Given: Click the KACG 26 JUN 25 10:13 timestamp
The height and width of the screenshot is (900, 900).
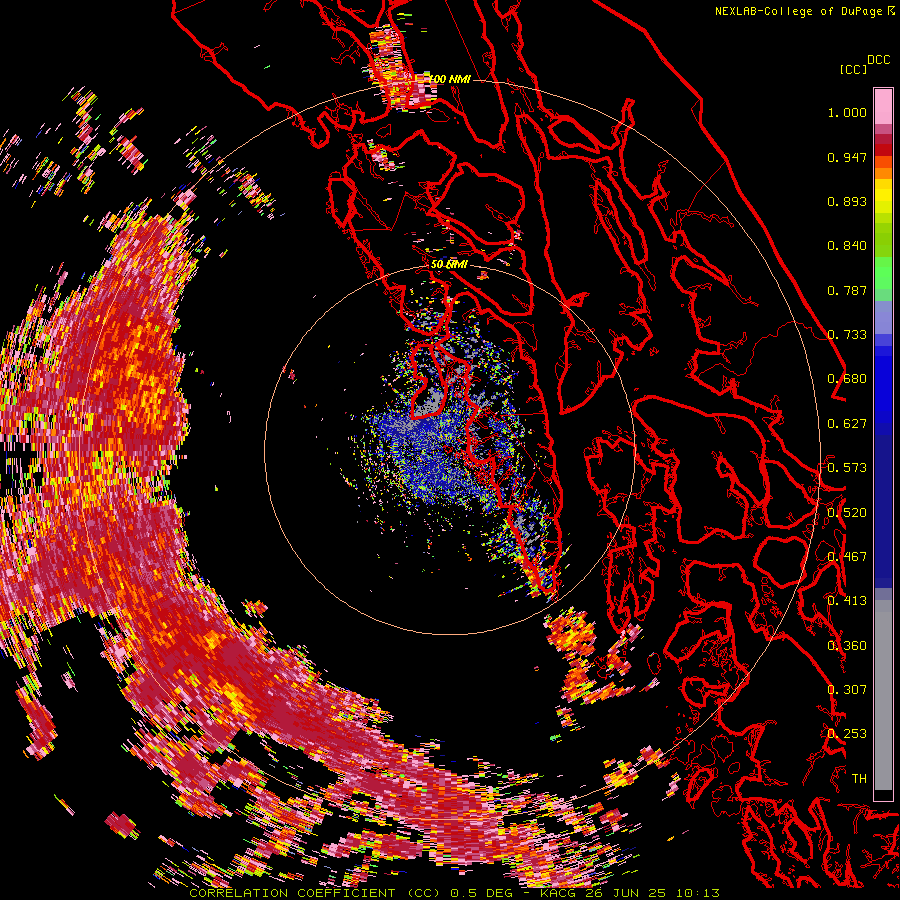Looking at the screenshot, I should coord(630,893).
